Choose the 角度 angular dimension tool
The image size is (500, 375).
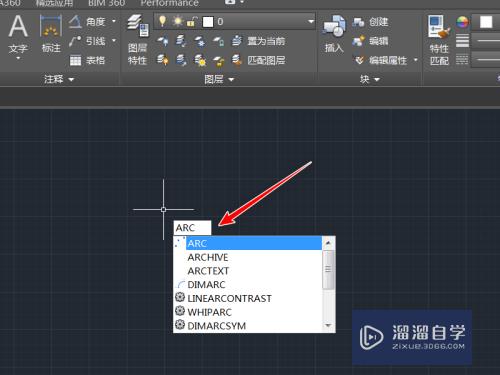tap(88, 22)
